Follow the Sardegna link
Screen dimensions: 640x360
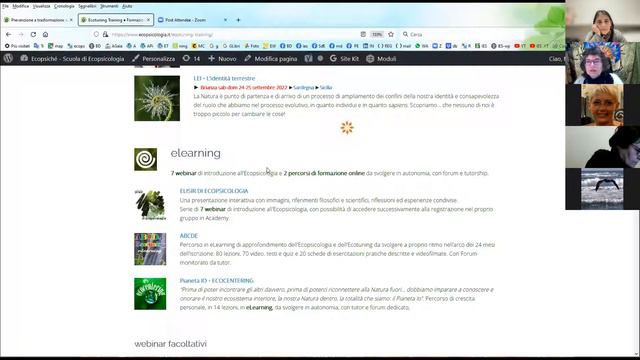coord(304,87)
